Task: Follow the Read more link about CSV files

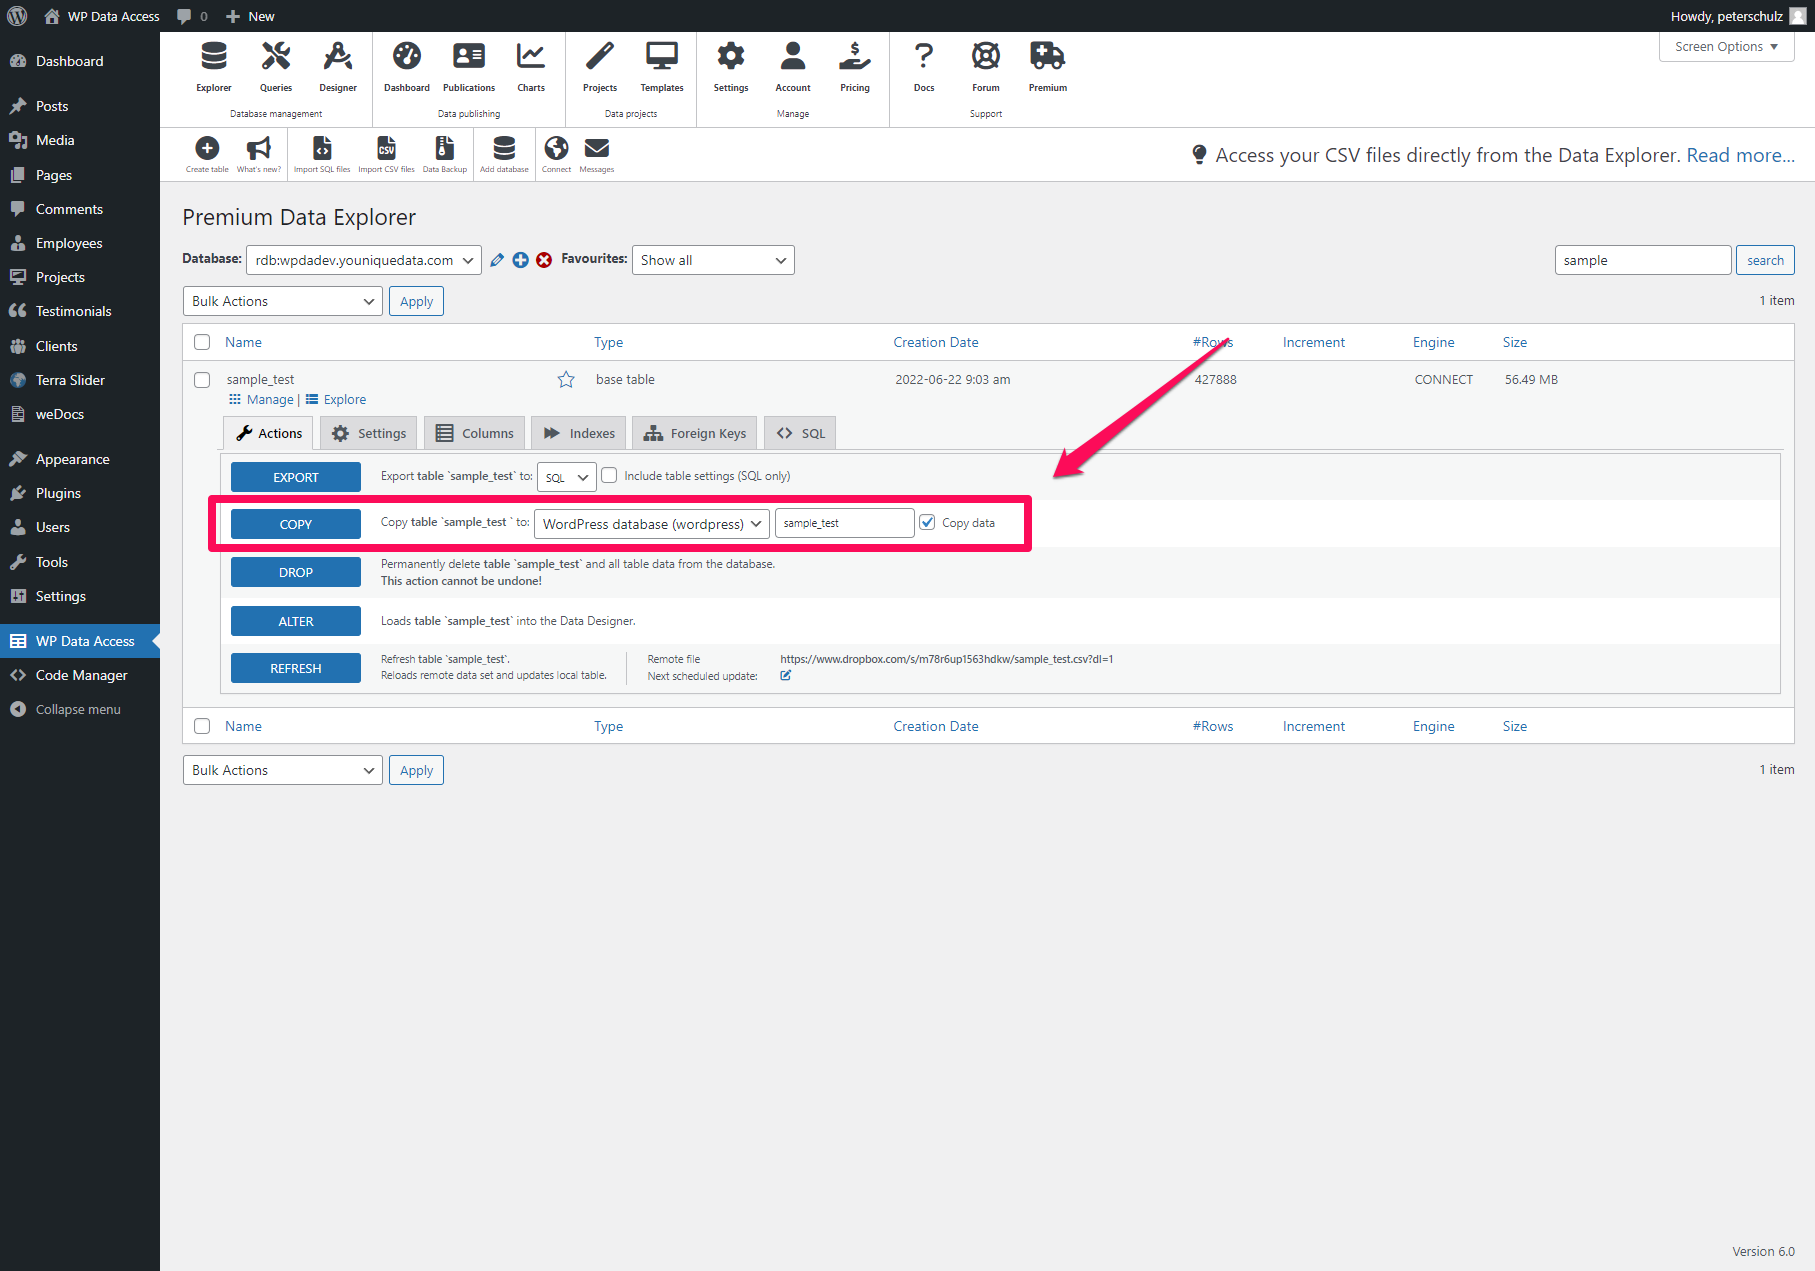Action: pos(1740,155)
